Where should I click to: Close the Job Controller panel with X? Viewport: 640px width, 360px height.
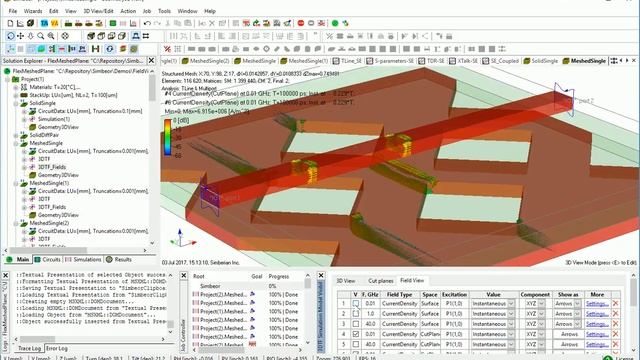184,276
